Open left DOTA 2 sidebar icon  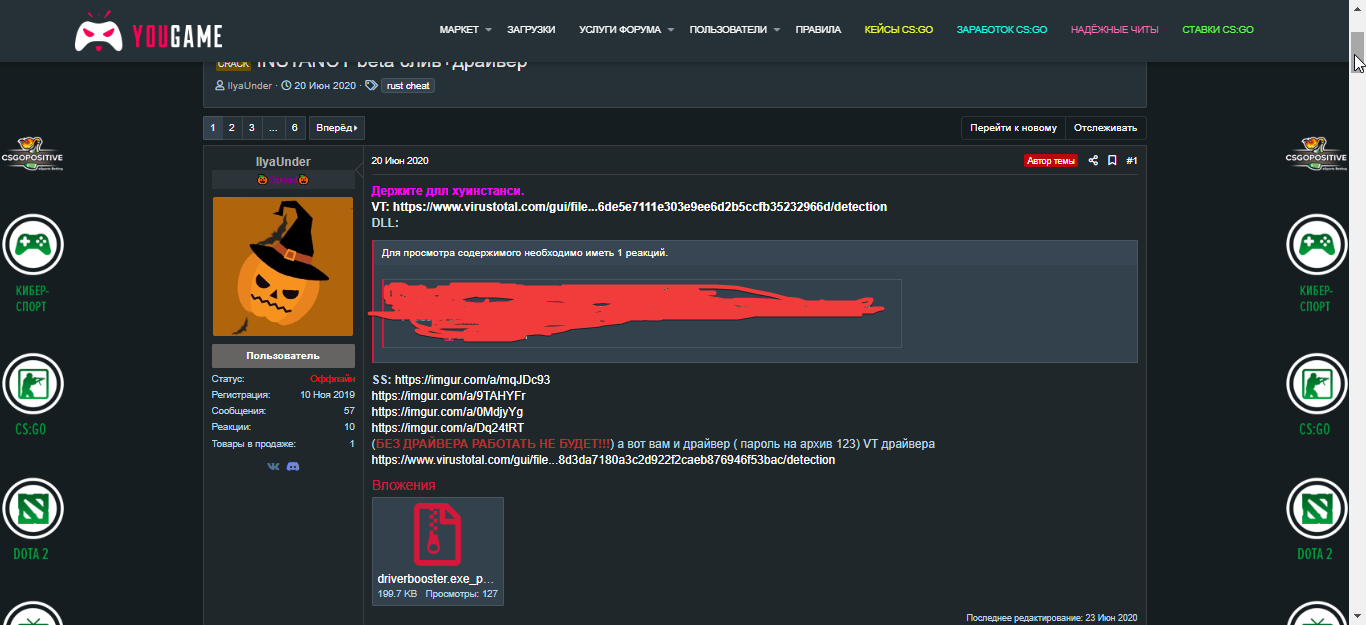32,509
